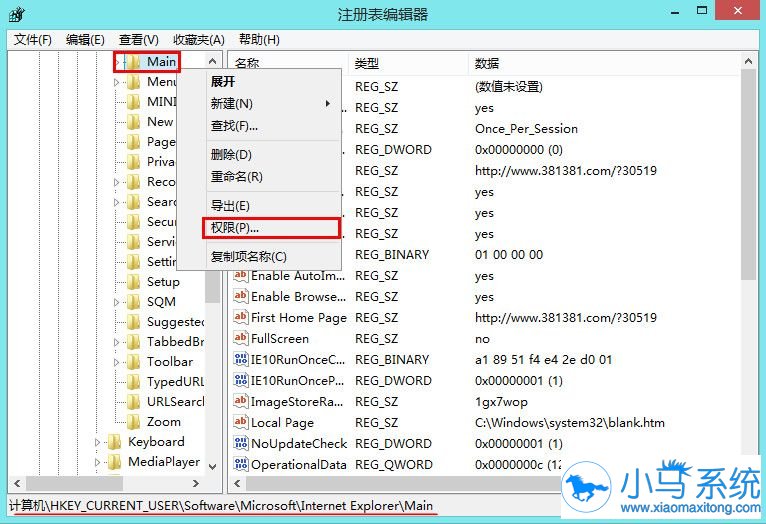766x524 pixels.
Task: Expand the SQM key tree node
Action: [x=117, y=303]
